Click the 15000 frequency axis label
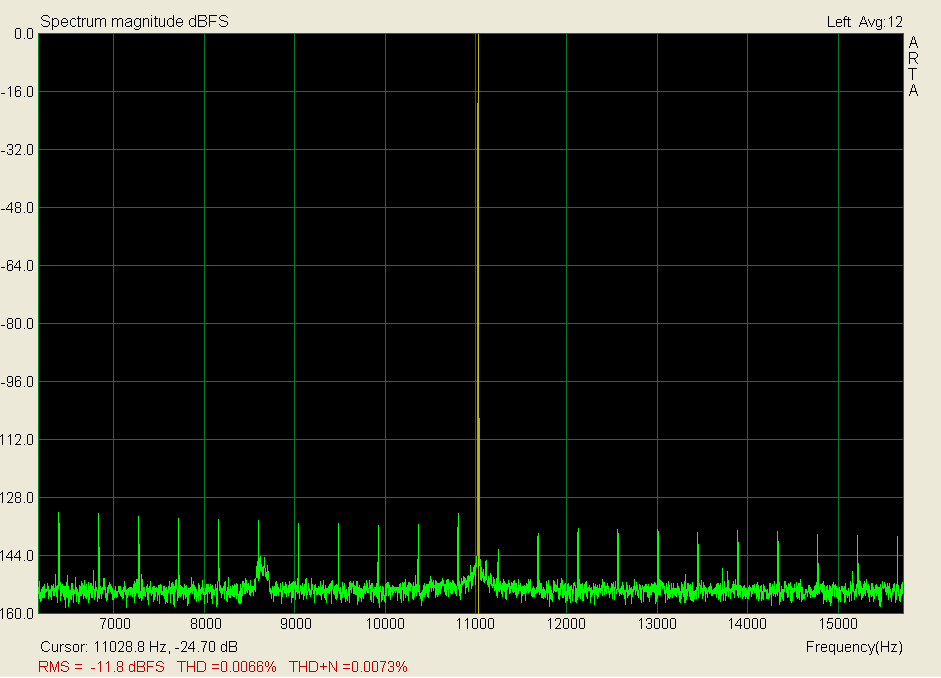This screenshot has width=941, height=678. pos(838,624)
